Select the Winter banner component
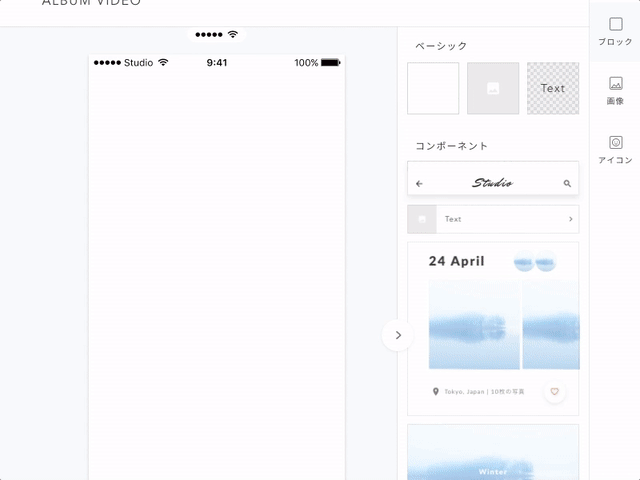Screen dimensions: 640x480 pyautogui.click(x=493, y=455)
